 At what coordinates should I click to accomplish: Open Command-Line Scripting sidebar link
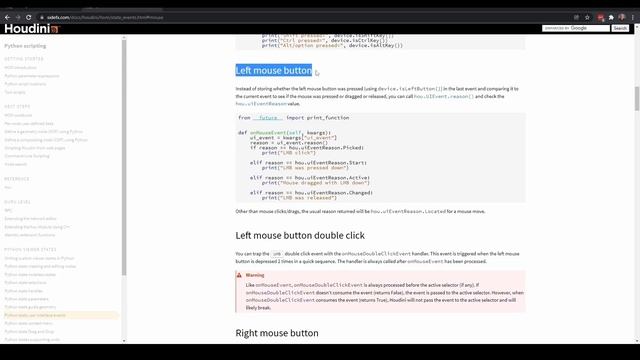(x=27, y=156)
